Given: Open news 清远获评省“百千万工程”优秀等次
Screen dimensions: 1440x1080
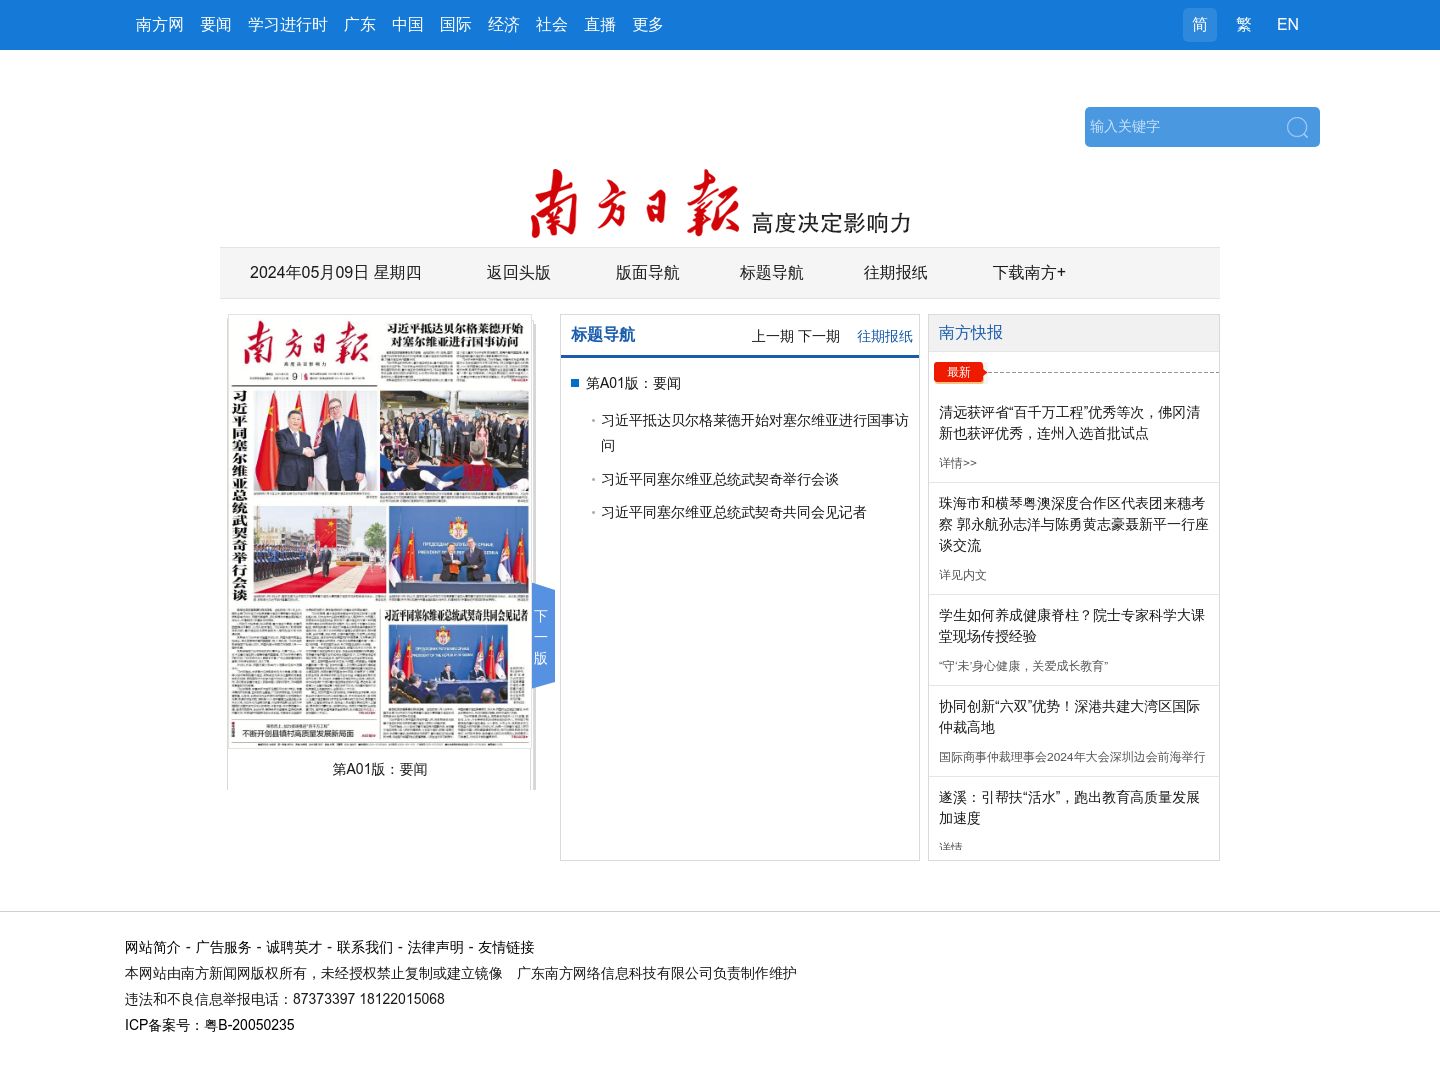Looking at the screenshot, I should click(1070, 423).
